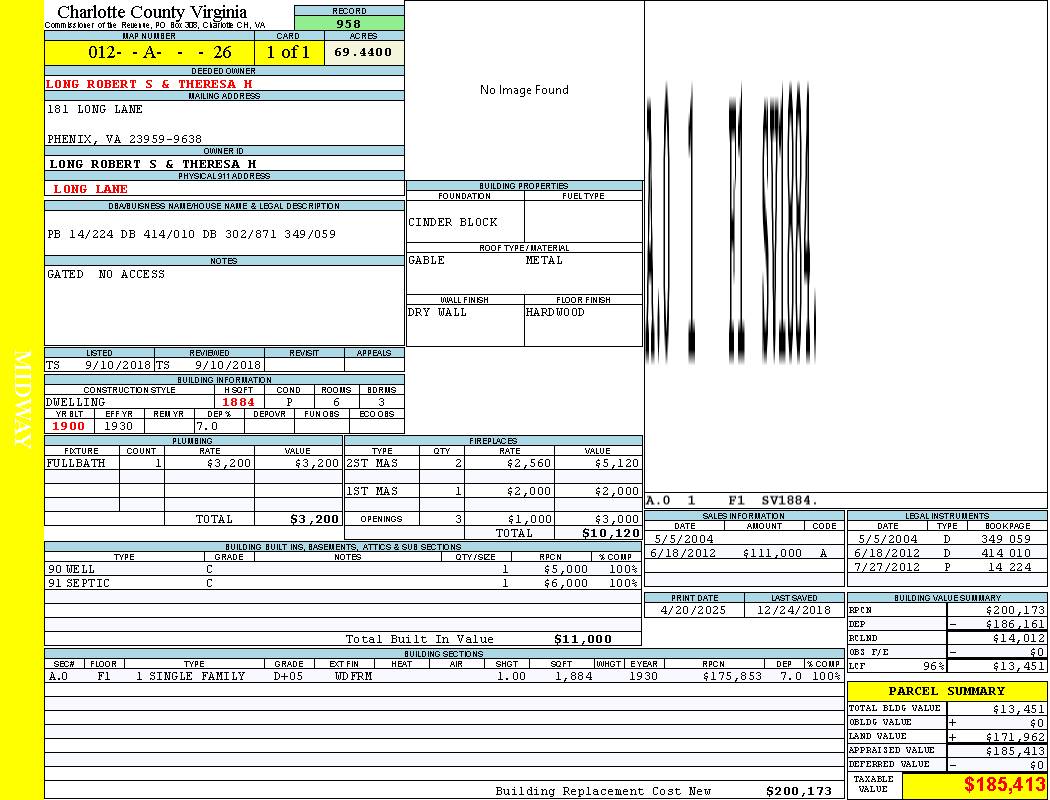Select the record number 958
Screen dimensions: 1050x800
pyautogui.click(x=349, y=24)
